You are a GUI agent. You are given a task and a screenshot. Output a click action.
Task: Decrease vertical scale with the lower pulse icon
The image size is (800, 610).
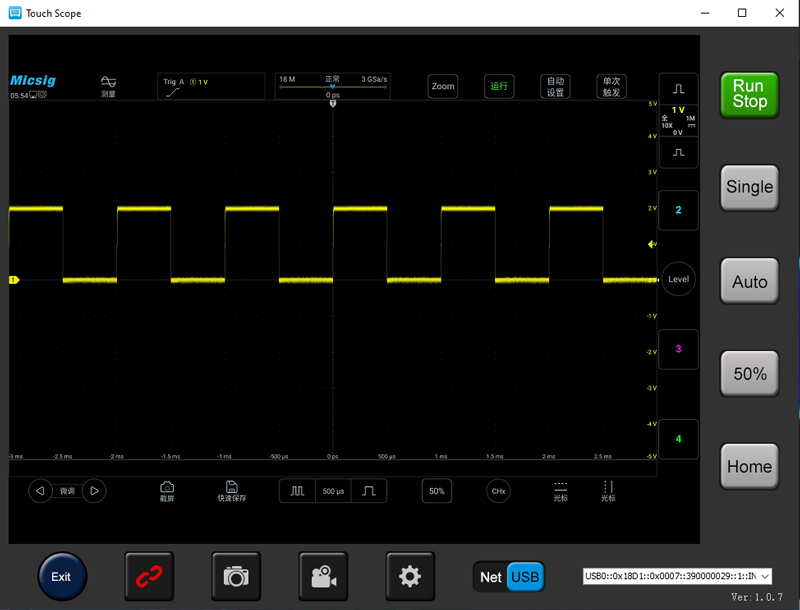click(x=679, y=152)
